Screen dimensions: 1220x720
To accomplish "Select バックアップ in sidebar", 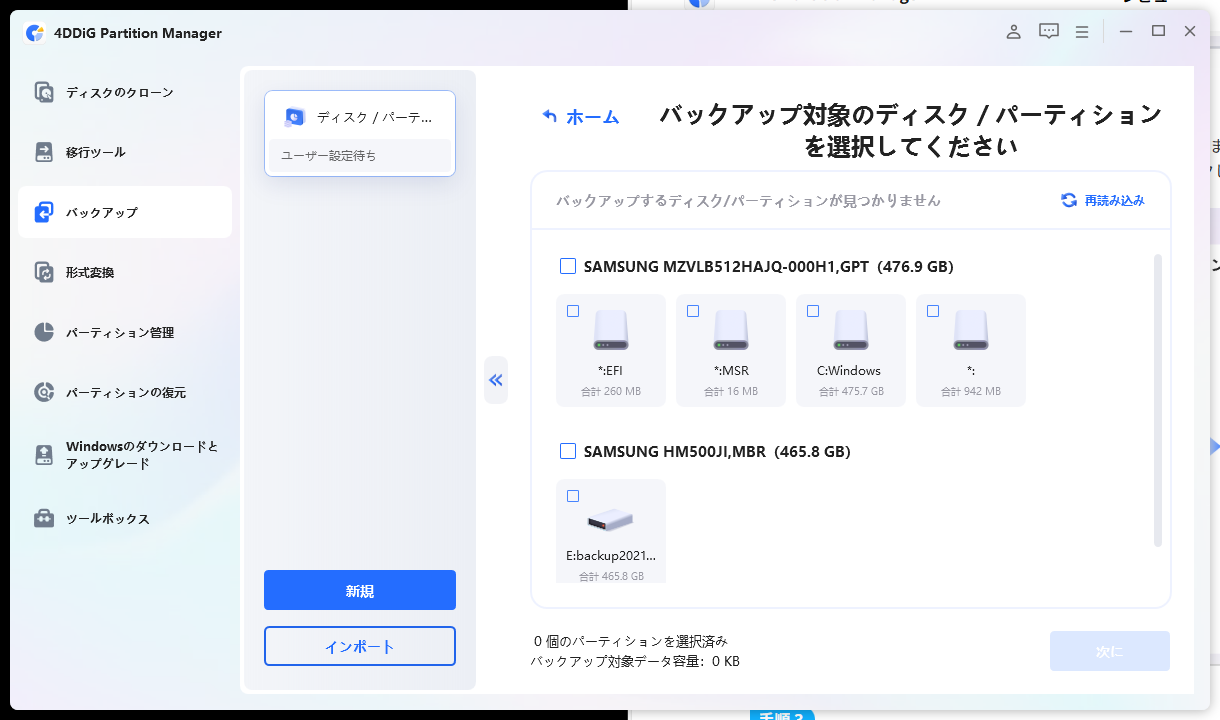I will [125, 212].
